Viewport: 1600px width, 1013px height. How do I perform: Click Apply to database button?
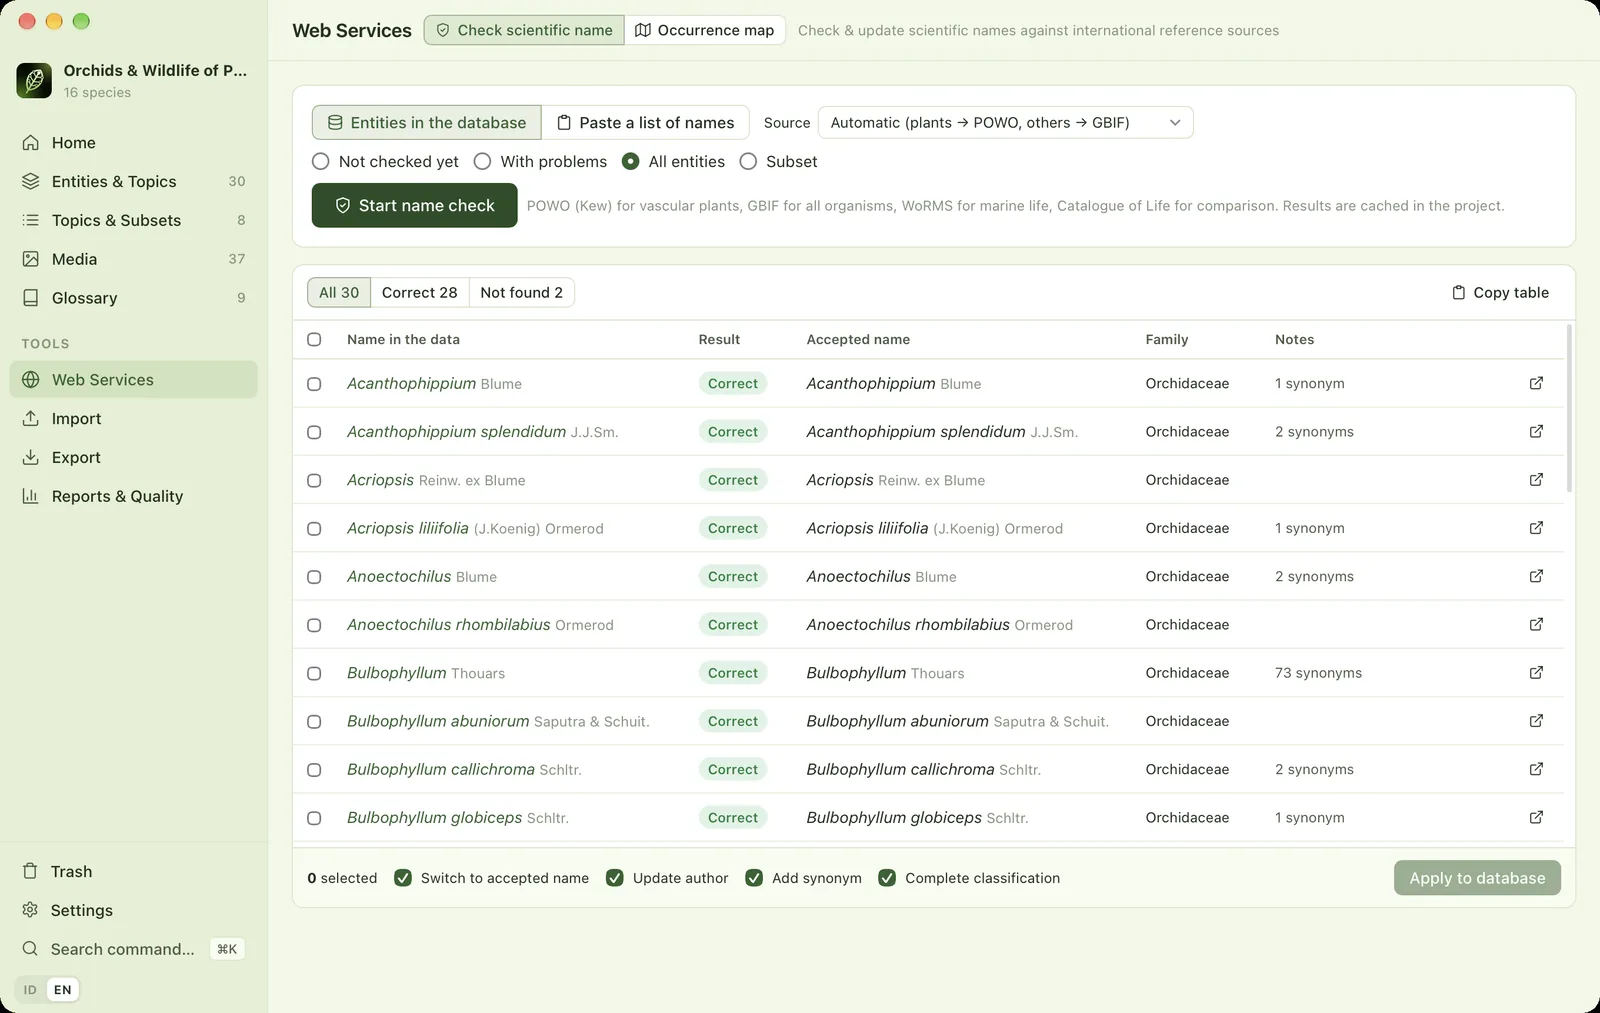click(1477, 878)
